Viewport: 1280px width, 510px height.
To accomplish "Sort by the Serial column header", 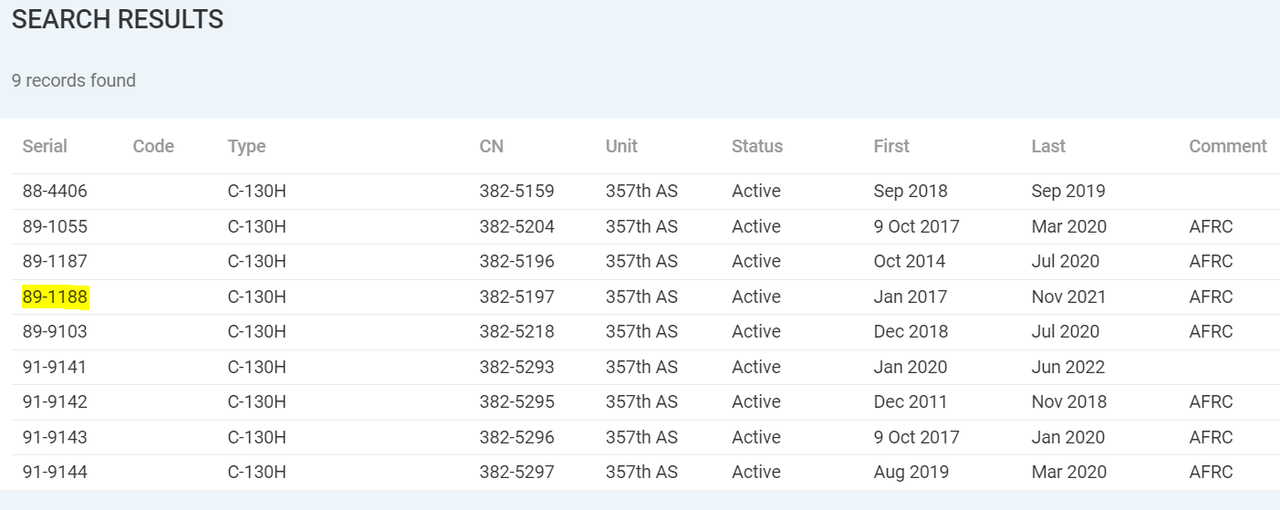I will tap(45, 146).
